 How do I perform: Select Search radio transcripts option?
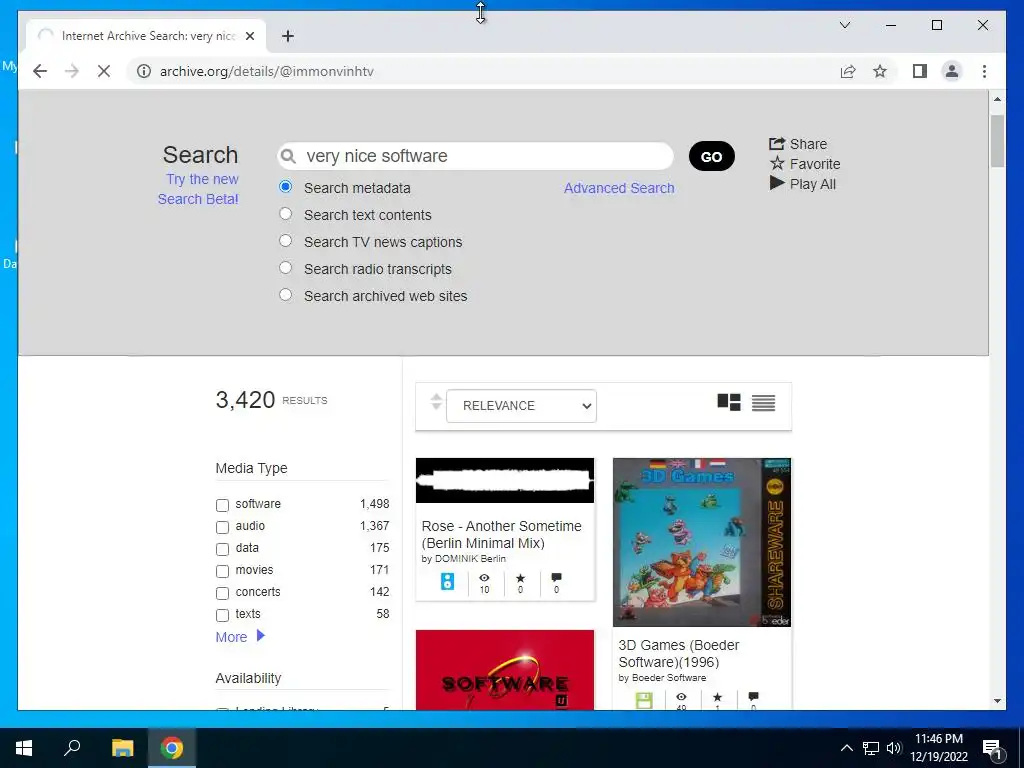(285, 267)
